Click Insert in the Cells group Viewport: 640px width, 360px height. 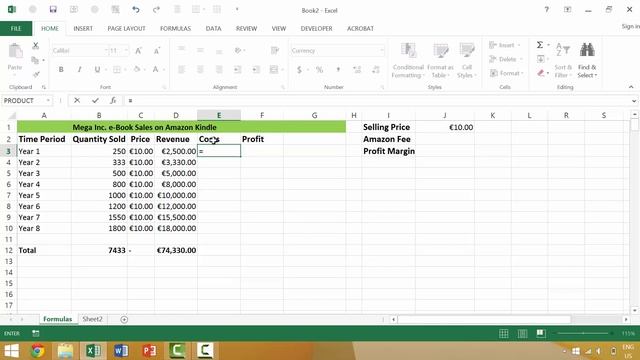pos(504,45)
